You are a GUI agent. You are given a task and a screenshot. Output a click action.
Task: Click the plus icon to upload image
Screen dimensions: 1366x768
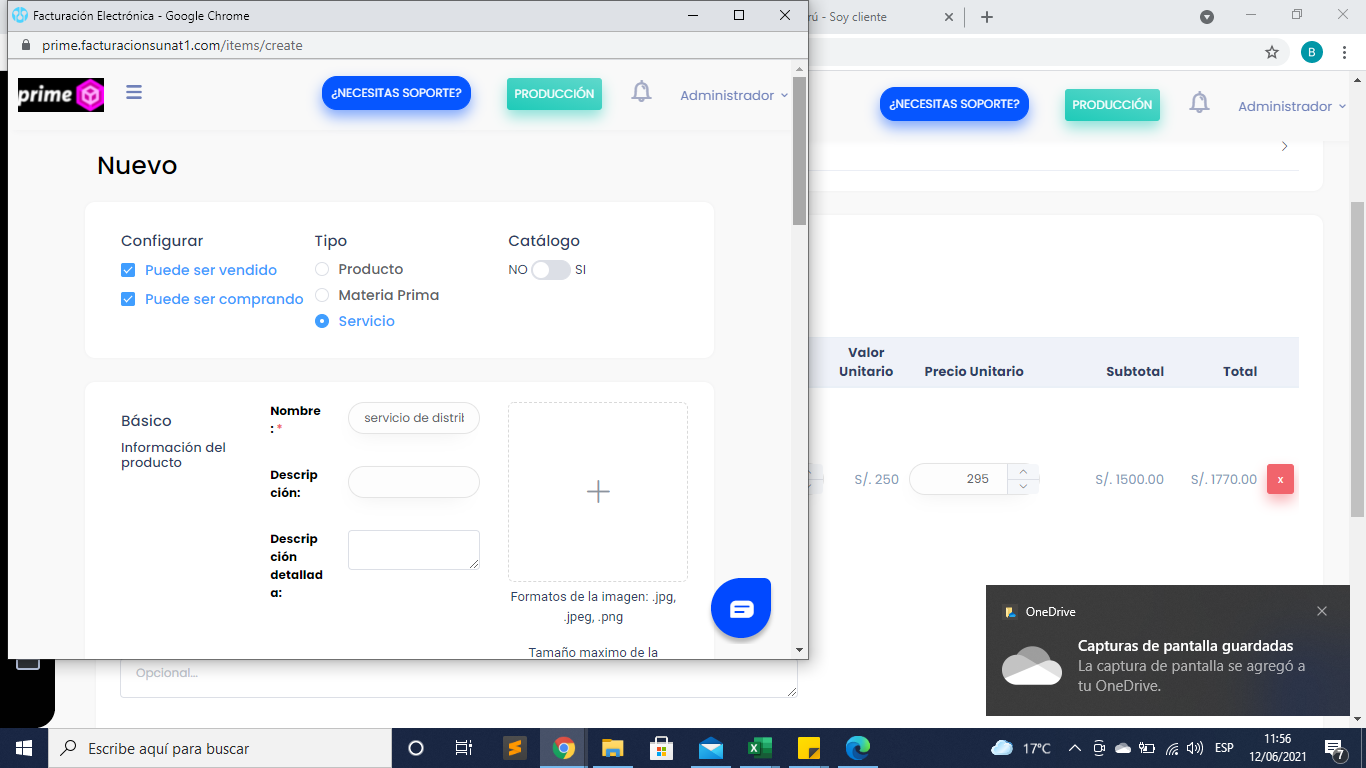coord(598,492)
